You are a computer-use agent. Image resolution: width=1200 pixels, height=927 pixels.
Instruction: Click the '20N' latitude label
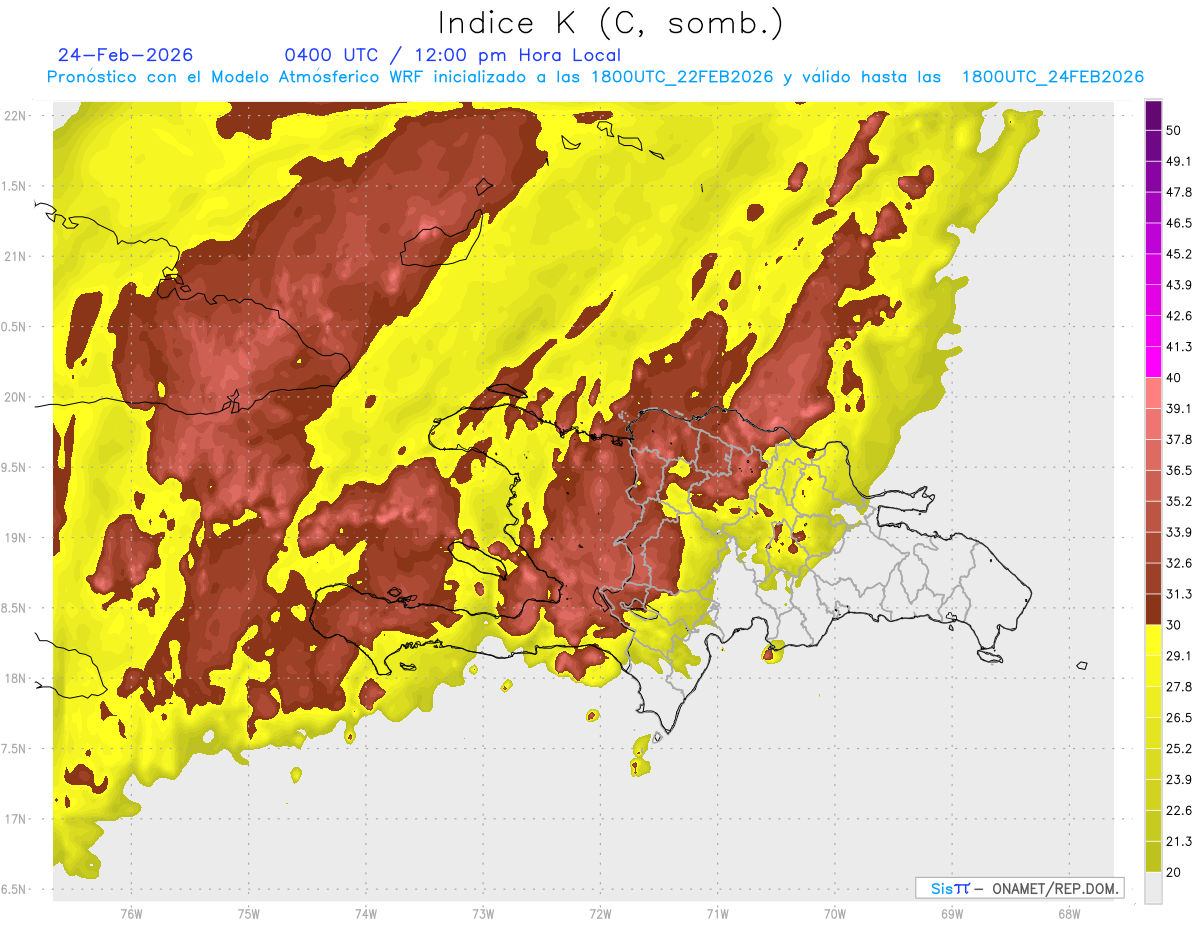tap(16, 397)
